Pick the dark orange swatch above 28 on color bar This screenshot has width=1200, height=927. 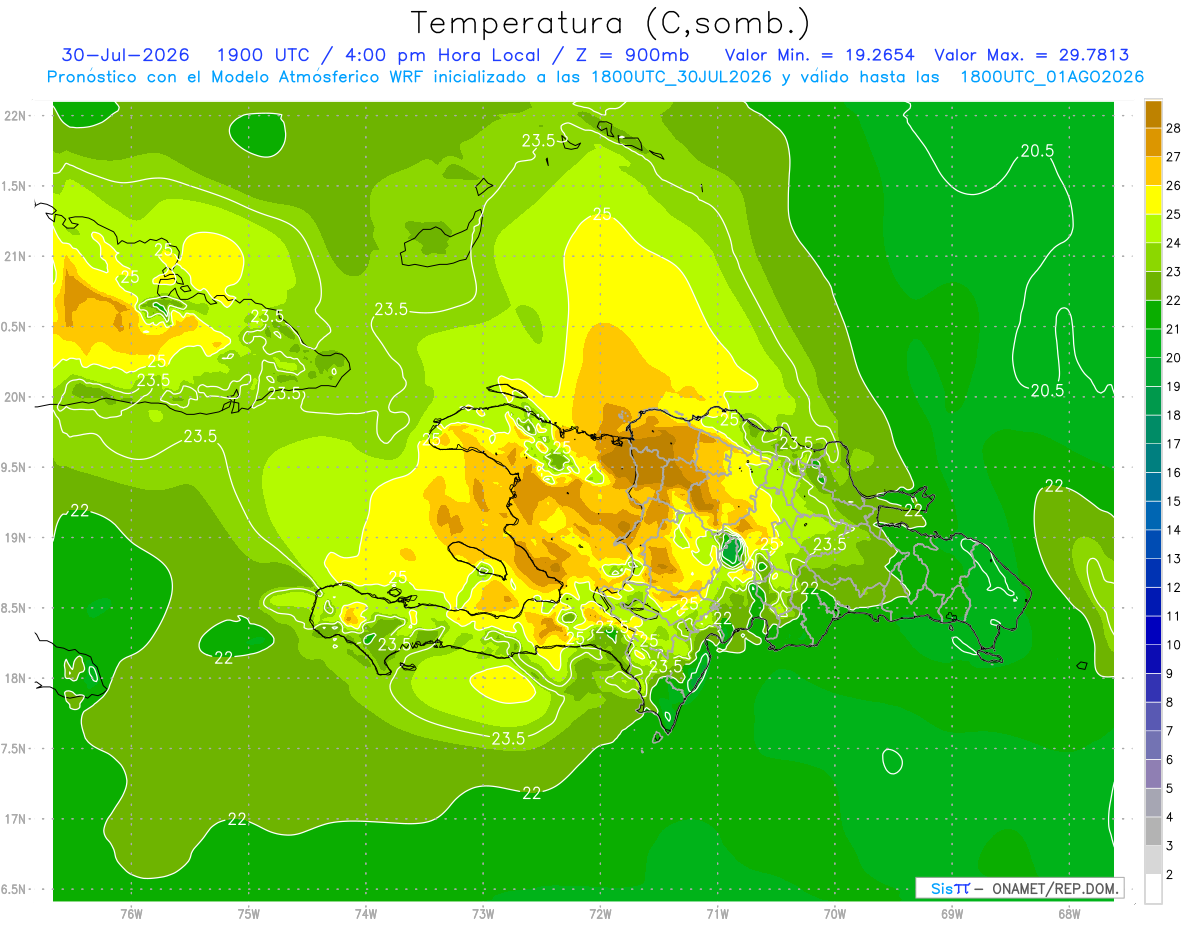(1153, 113)
